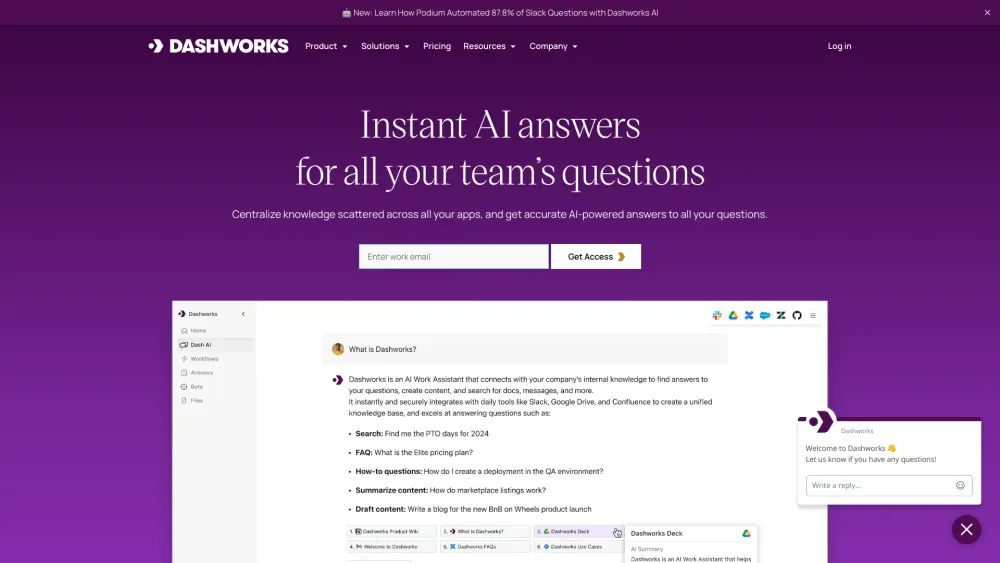Expand the Product dropdown menu
Viewport: 1000px width, 563px height.
pos(326,46)
